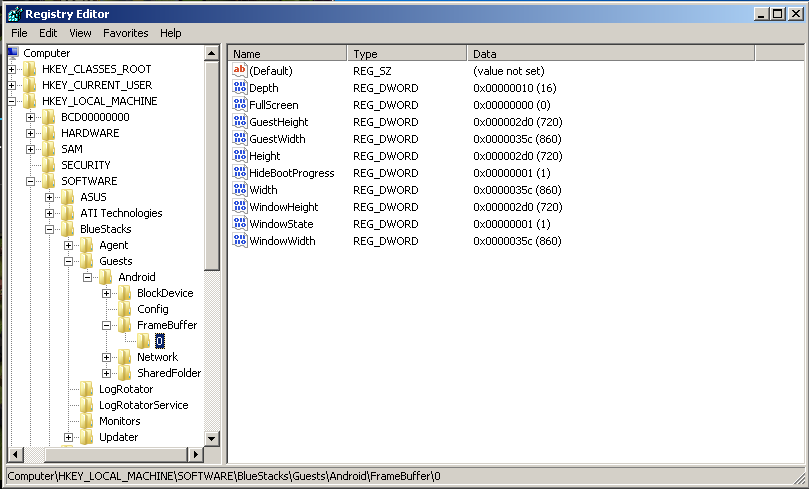The height and width of the screenshot is (489, 809).
Task: Expand the Agent key
Action: 69,245
